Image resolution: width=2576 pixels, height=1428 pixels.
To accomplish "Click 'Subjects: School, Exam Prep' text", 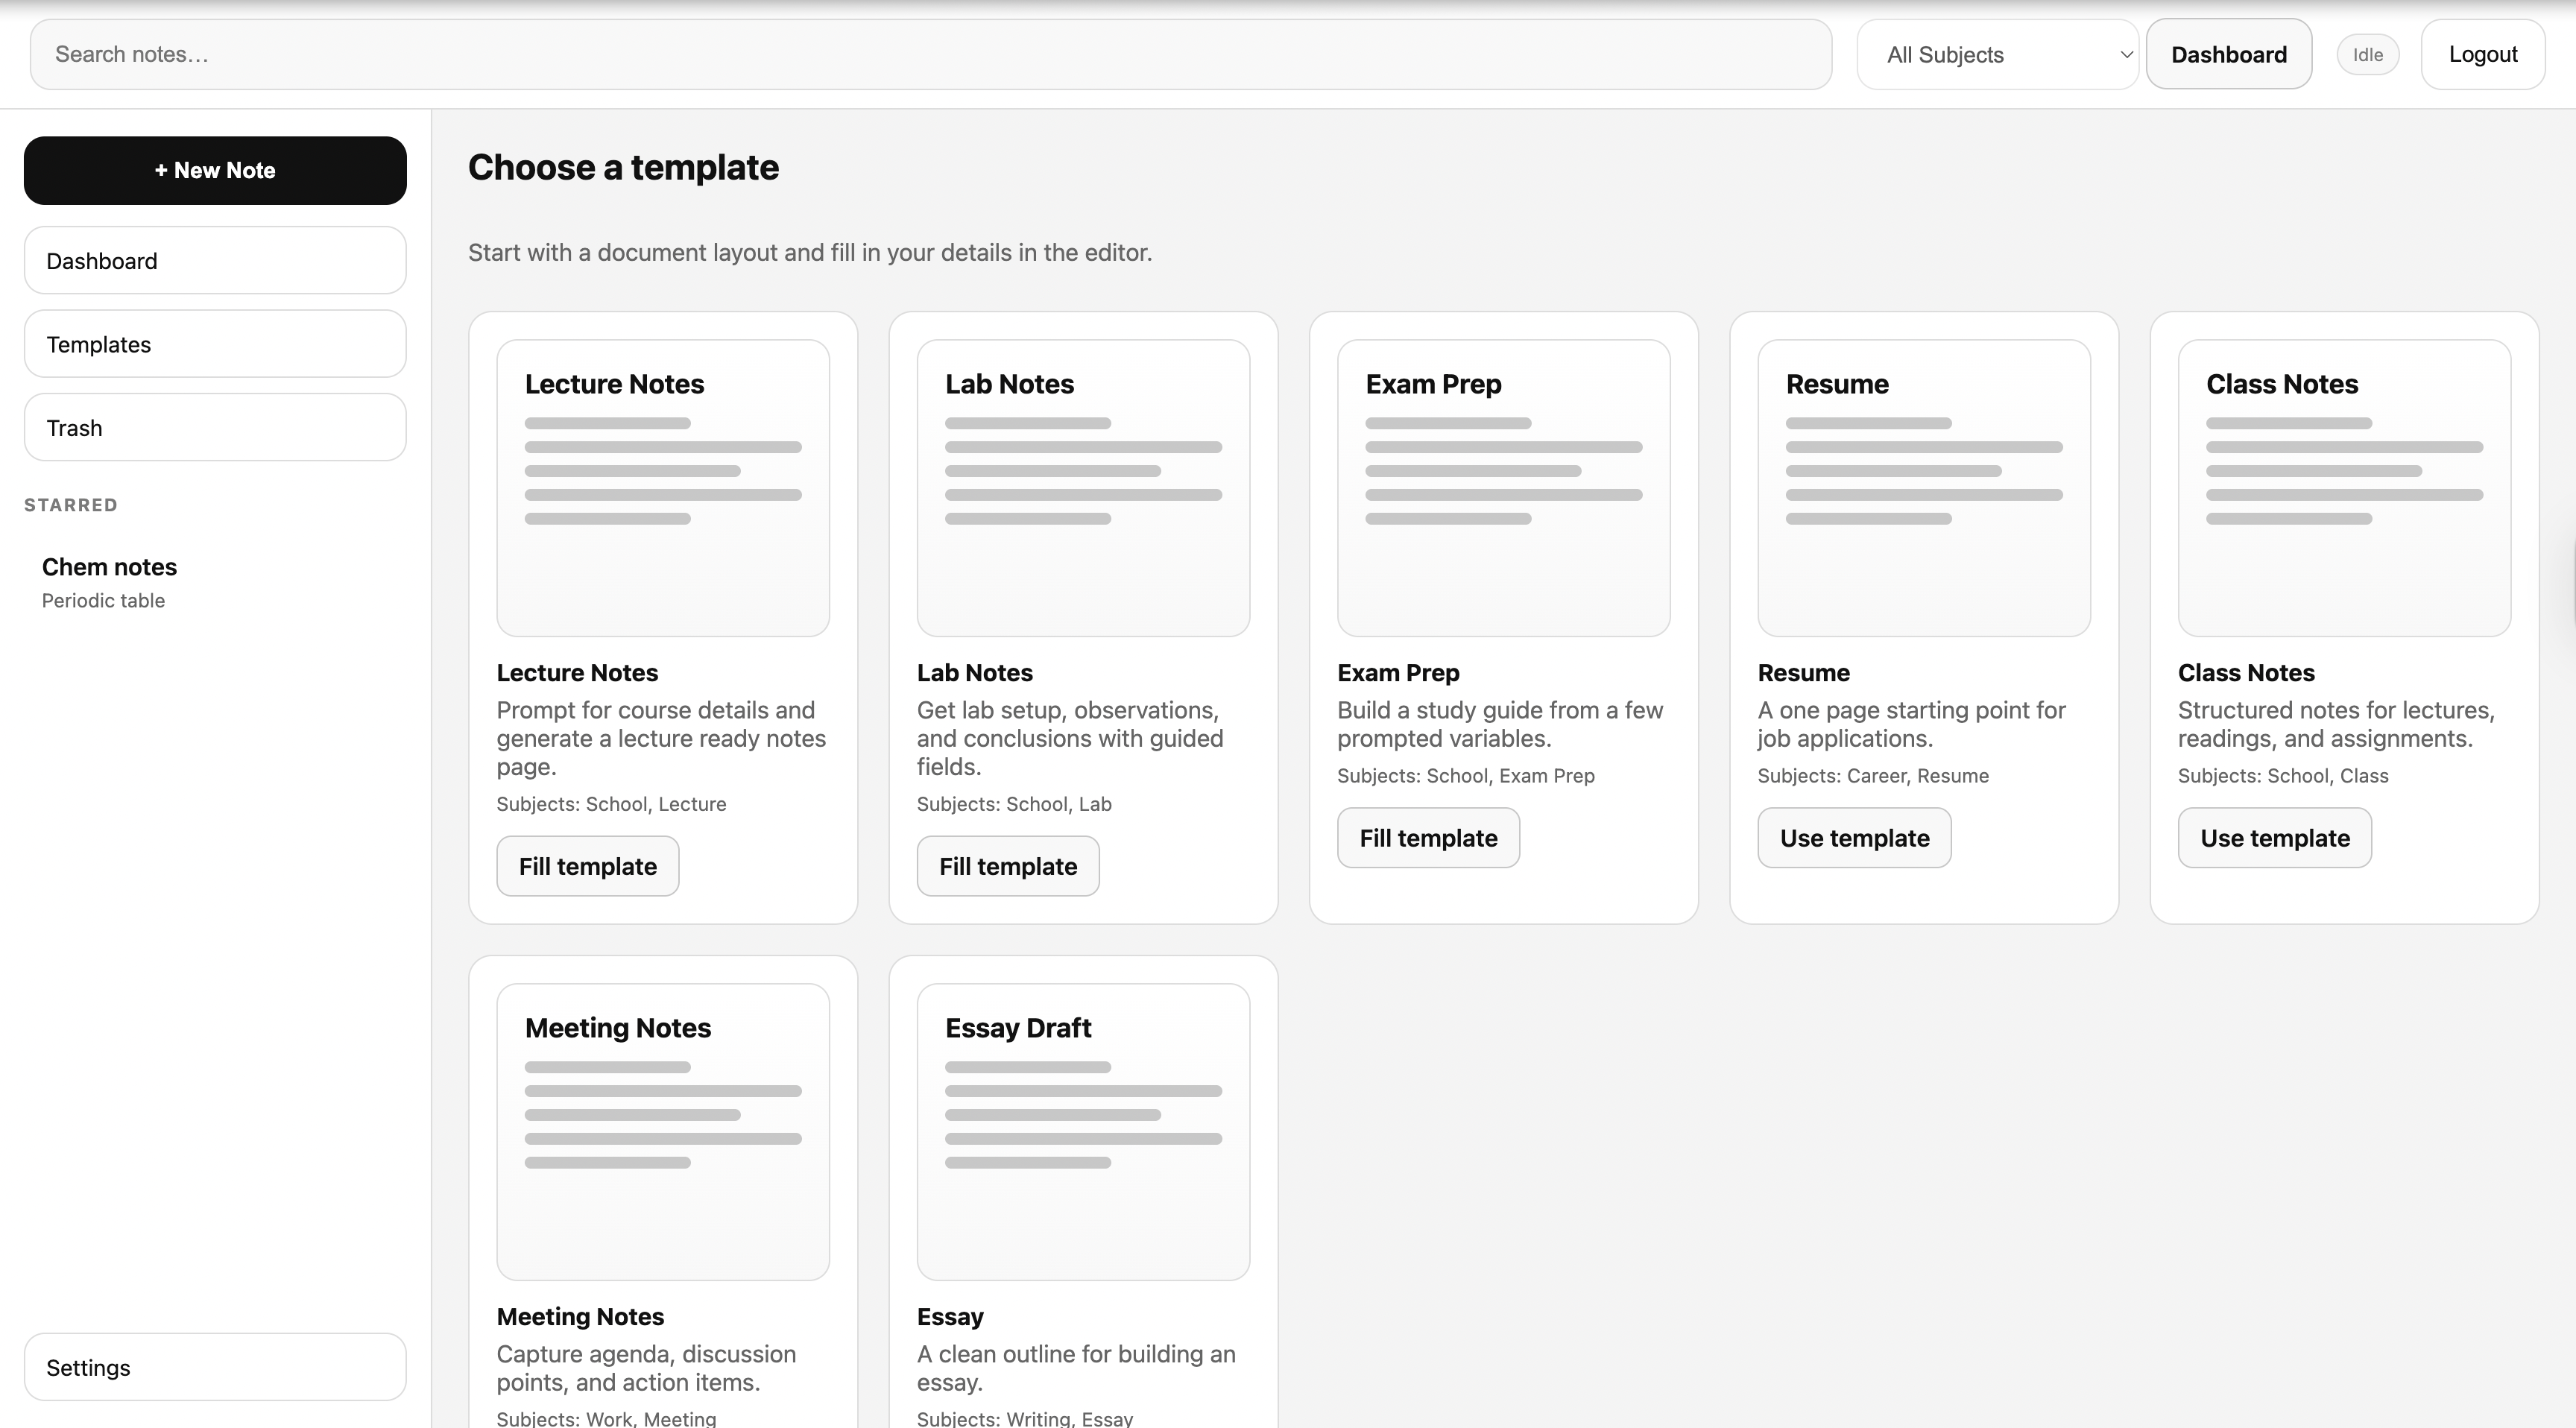I will click(1466, 776).
